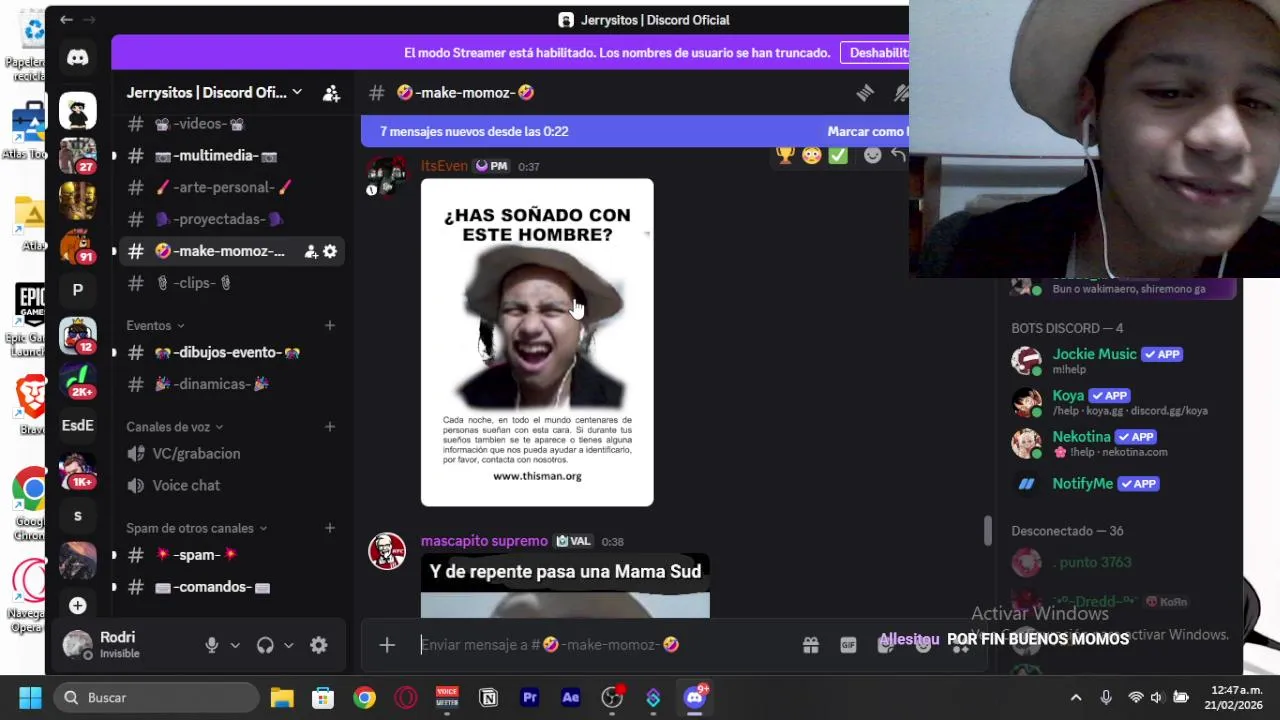Show hidden icons in system tray
This screenshot has width=1280, height=720.
coord(1076,698)
